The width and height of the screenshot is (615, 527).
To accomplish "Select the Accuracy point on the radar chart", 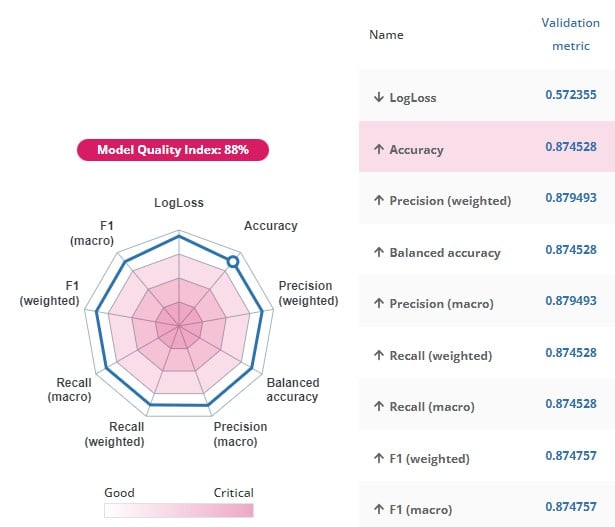I will pos(233,261).
